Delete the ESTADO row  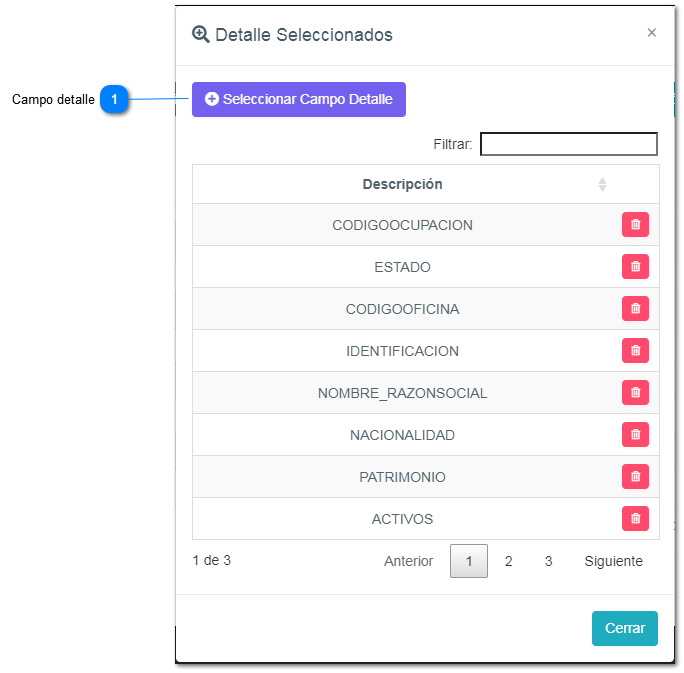[635, 267]
